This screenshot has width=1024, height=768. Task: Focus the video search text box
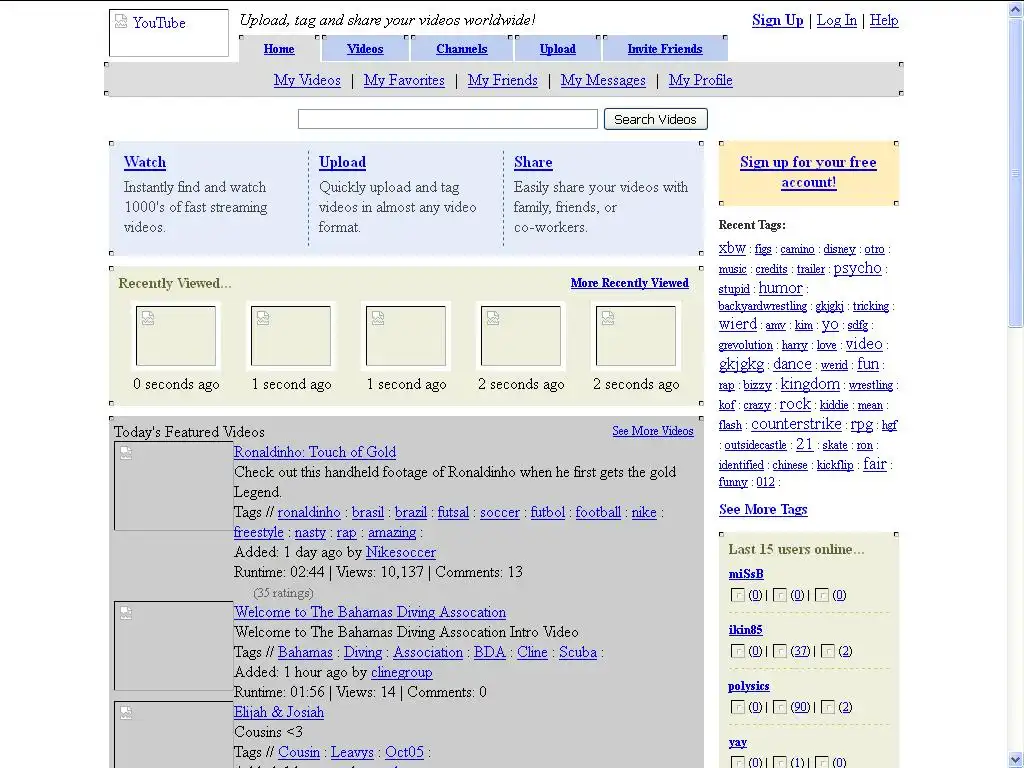point(448,119)
